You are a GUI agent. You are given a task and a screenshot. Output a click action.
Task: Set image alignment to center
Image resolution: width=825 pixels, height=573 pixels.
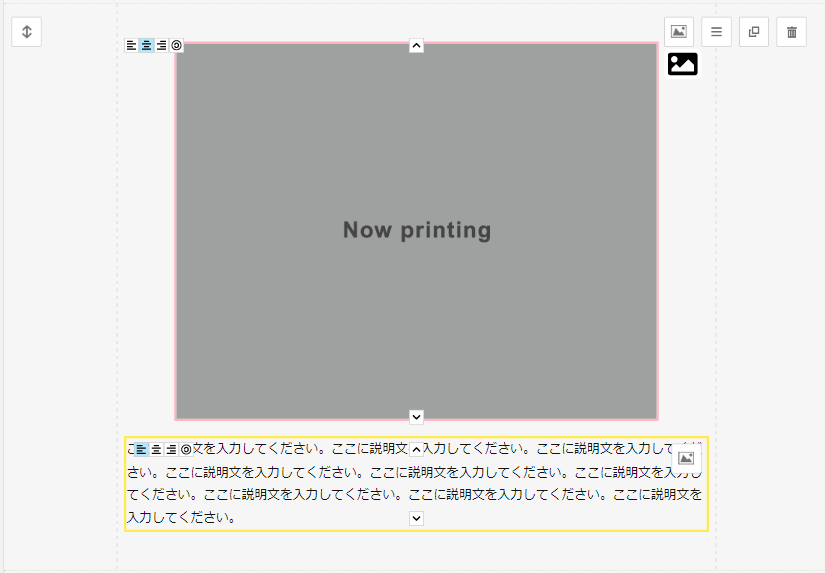point(147,45)
